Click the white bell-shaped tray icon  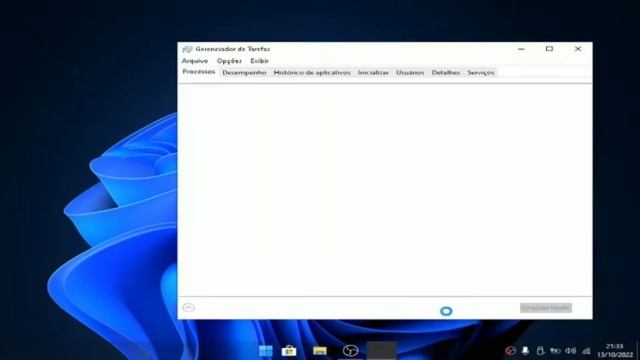525,350
